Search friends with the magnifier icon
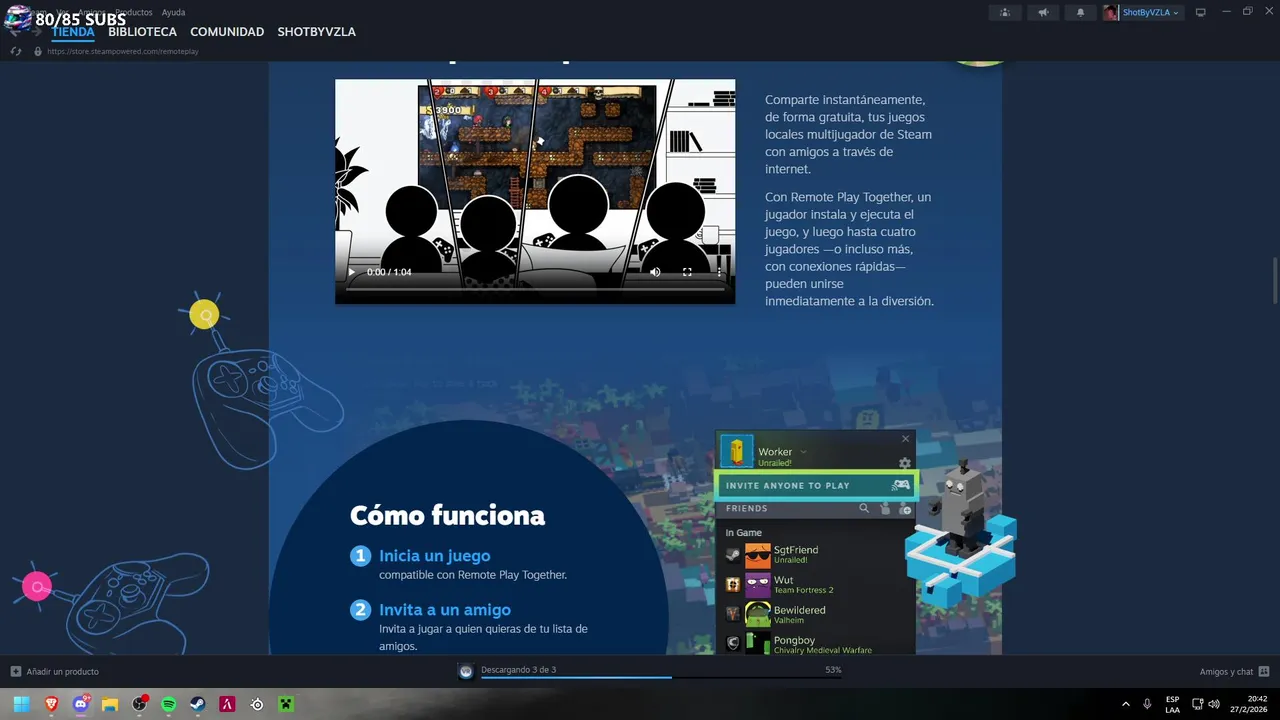1280x720 pixels. point(864,509)
